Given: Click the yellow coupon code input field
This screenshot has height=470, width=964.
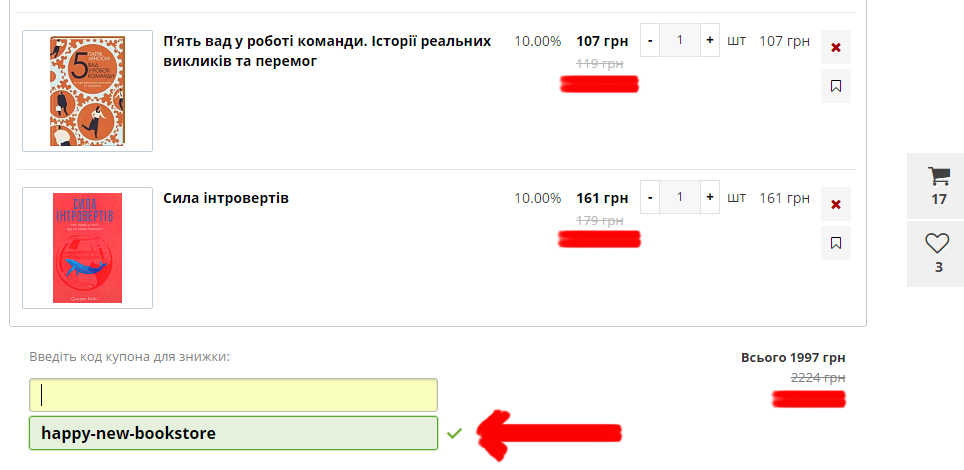Looking at the screenshot, I should (234, 395).
